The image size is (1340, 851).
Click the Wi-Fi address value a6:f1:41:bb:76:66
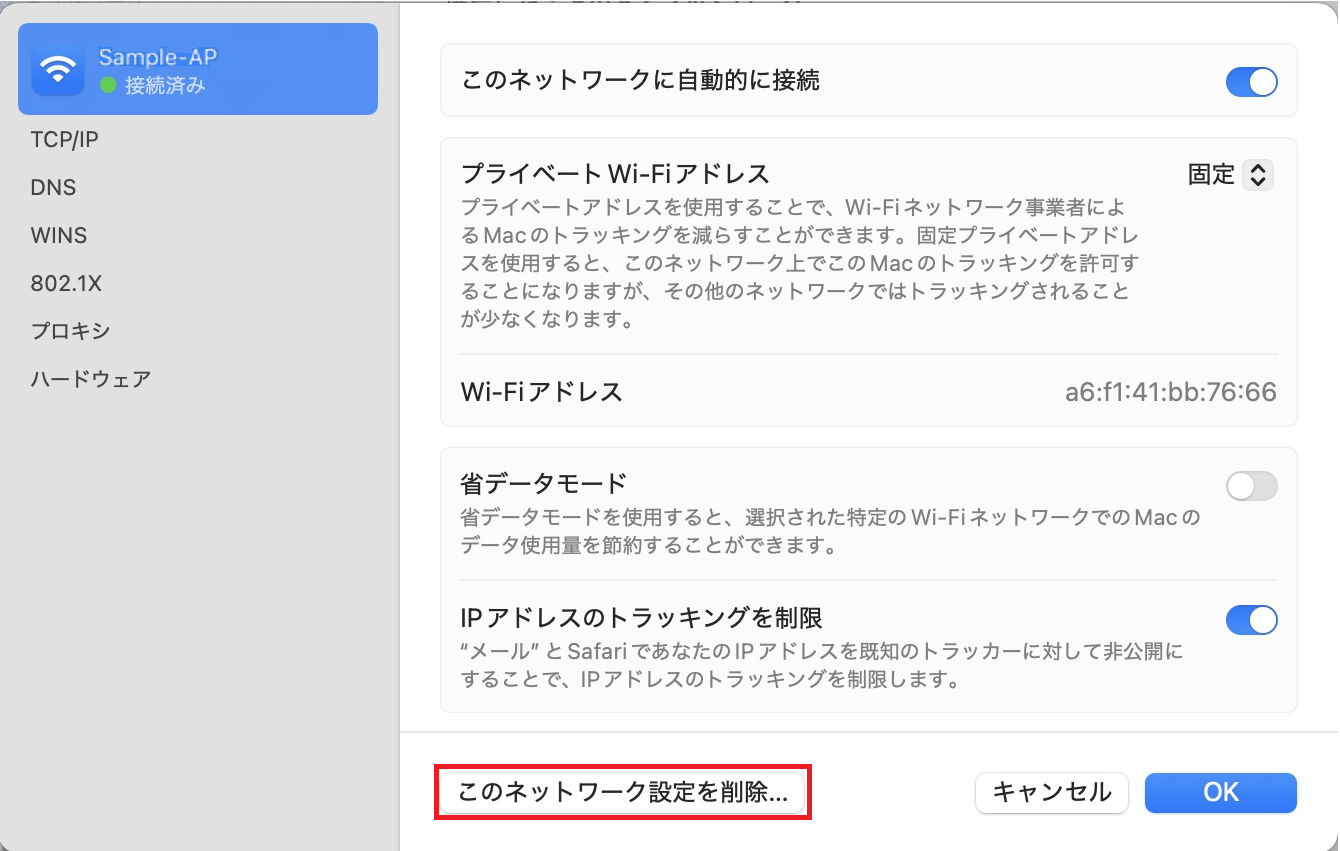click(x=1170, y=392)
